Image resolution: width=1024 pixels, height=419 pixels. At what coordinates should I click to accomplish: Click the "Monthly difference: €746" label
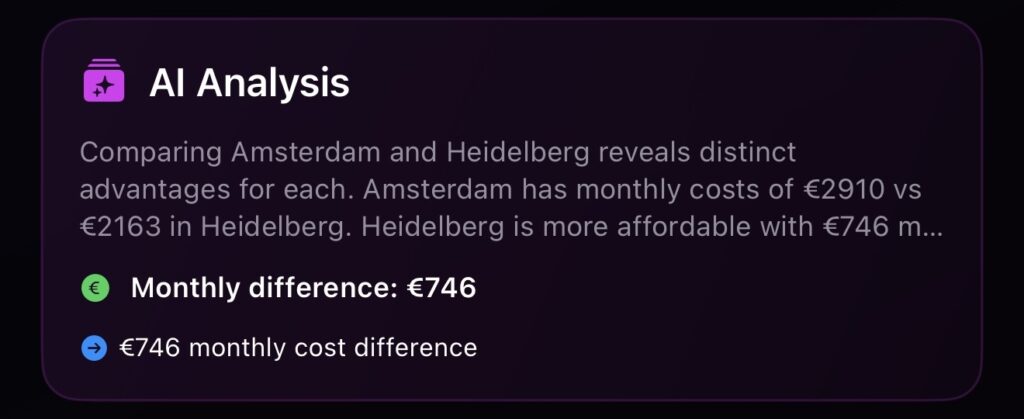tap(303, 289)
